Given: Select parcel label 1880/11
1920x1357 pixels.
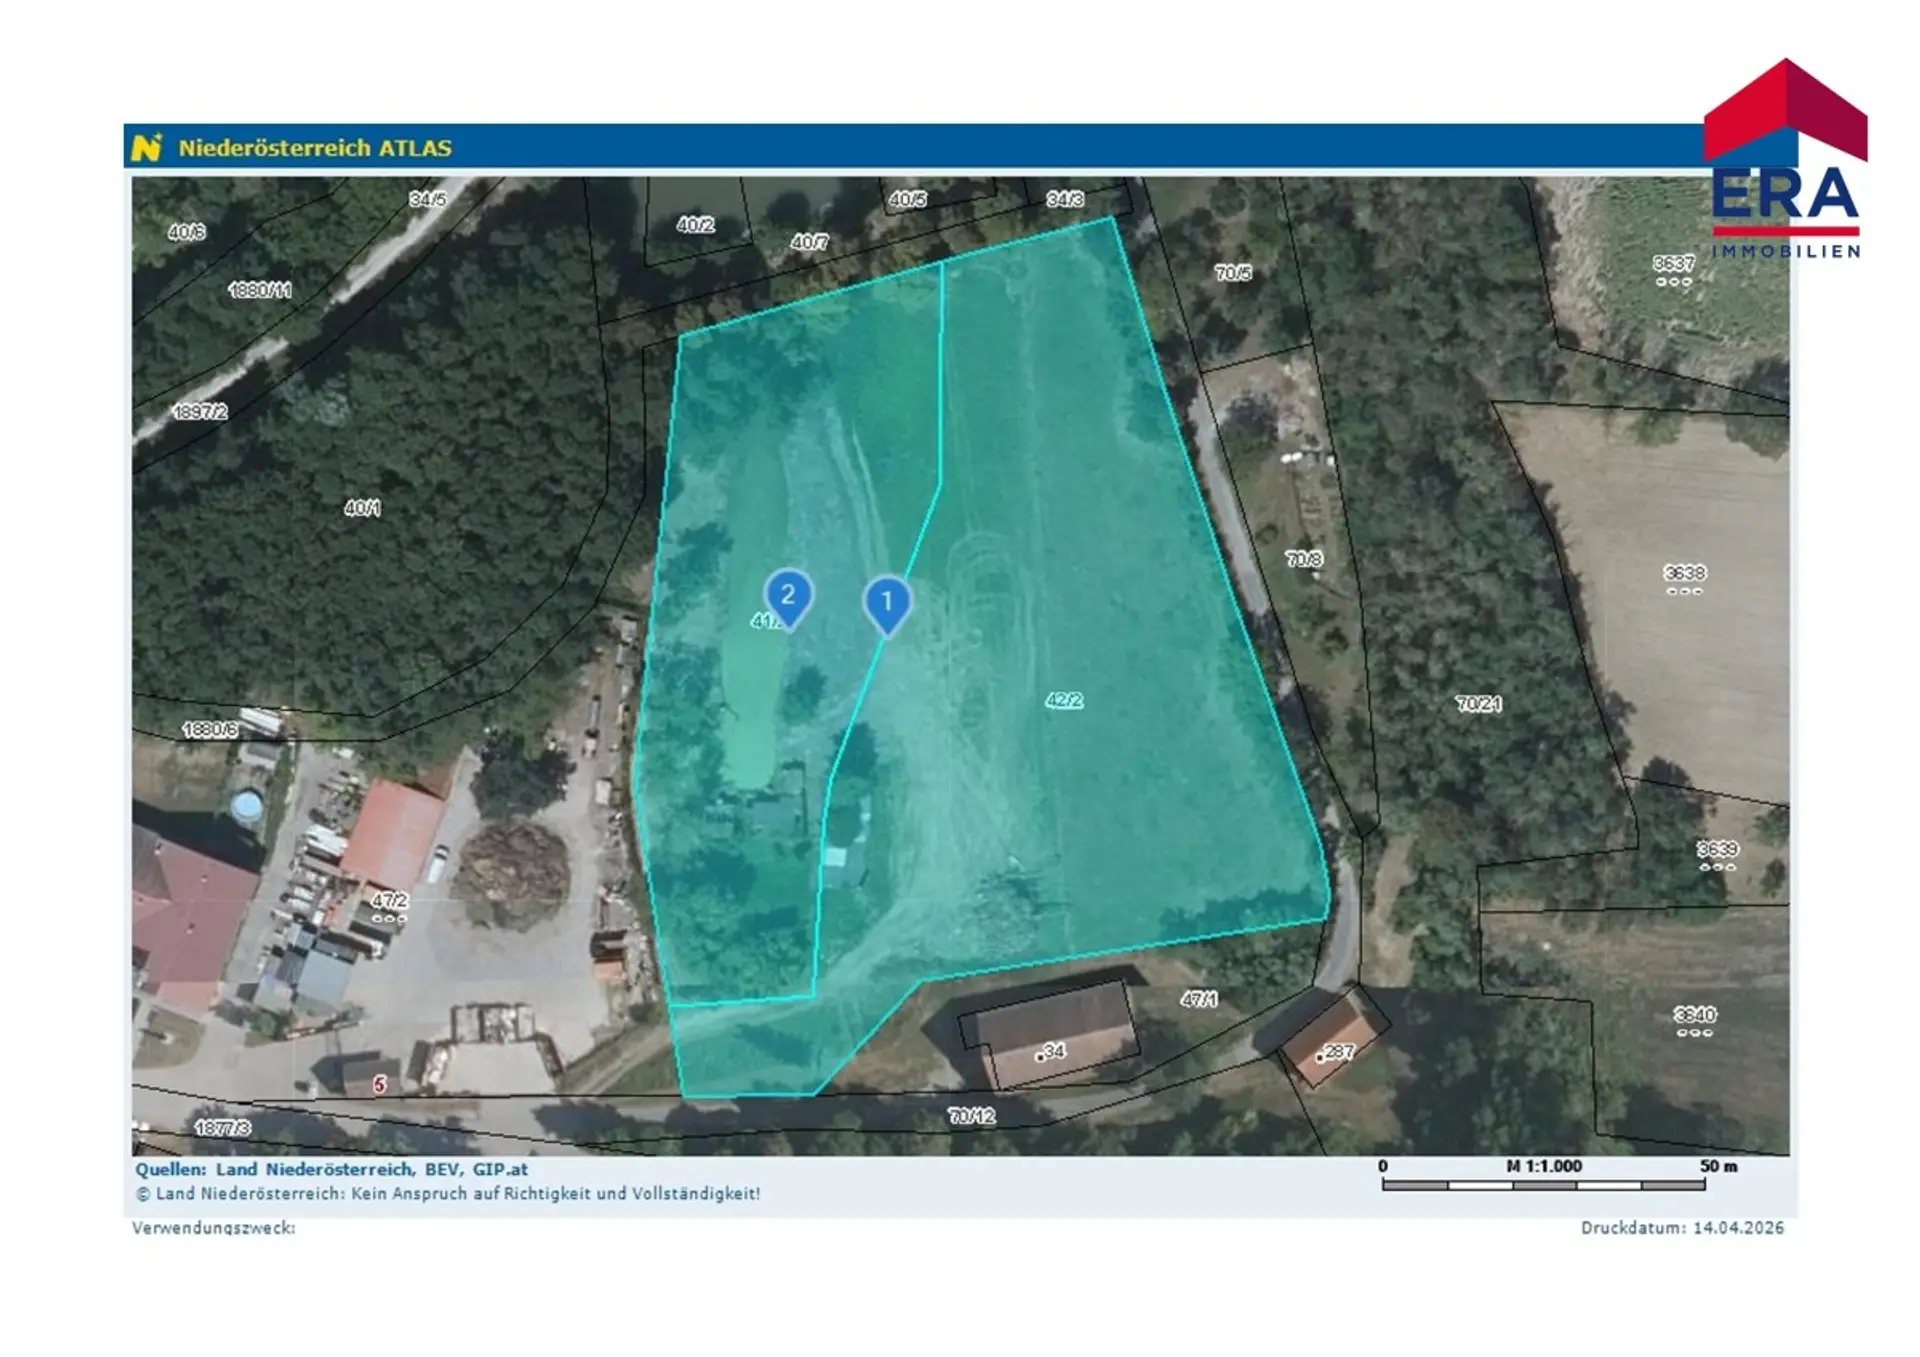Looking at the screenshot, I should click(x=260, y=290).
